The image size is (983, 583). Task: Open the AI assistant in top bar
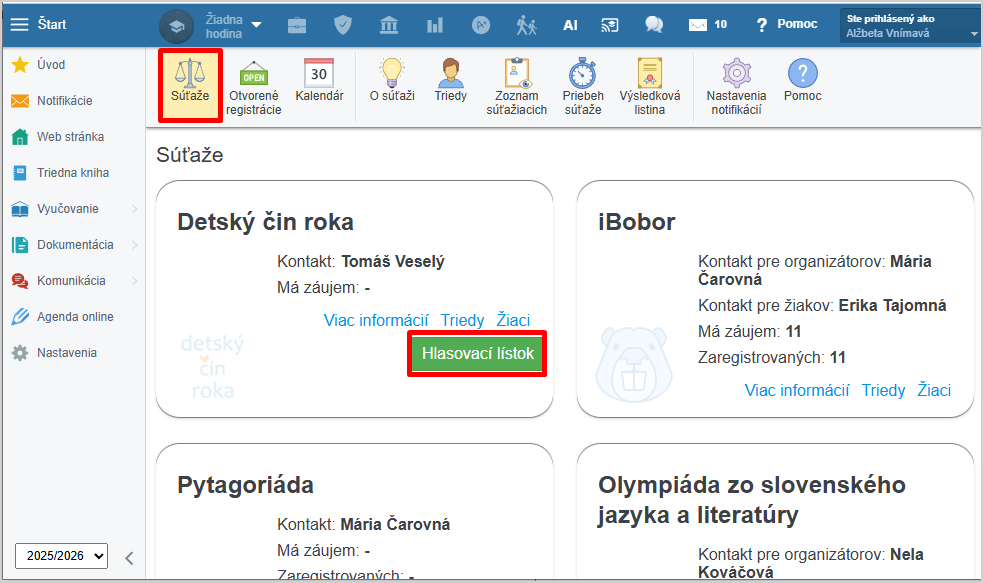coord(570,24)
